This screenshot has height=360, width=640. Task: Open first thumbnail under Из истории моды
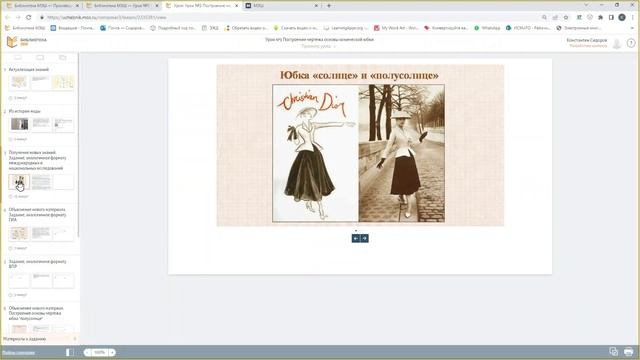[x=19, y=124]
